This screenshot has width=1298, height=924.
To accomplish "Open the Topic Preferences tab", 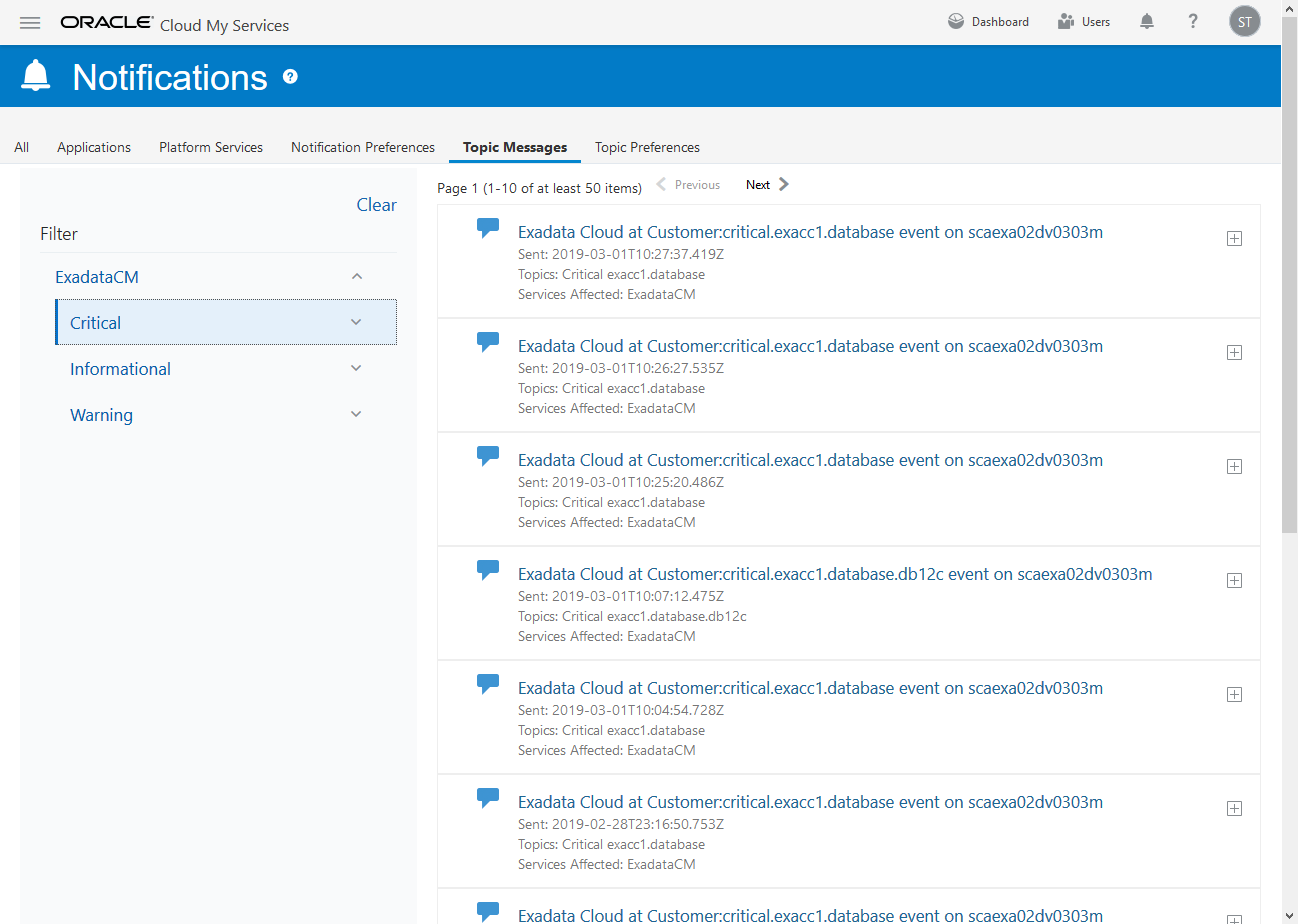I will coord(647,147).
